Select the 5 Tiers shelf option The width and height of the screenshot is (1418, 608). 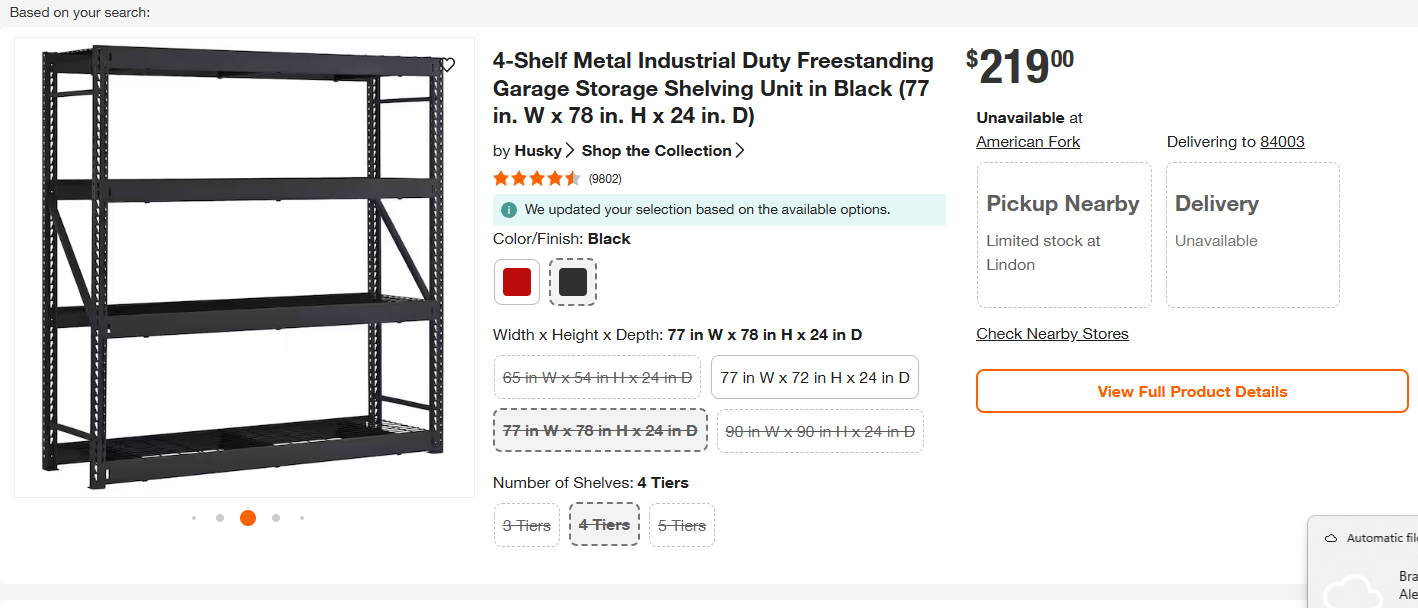[x=682, y=525]
